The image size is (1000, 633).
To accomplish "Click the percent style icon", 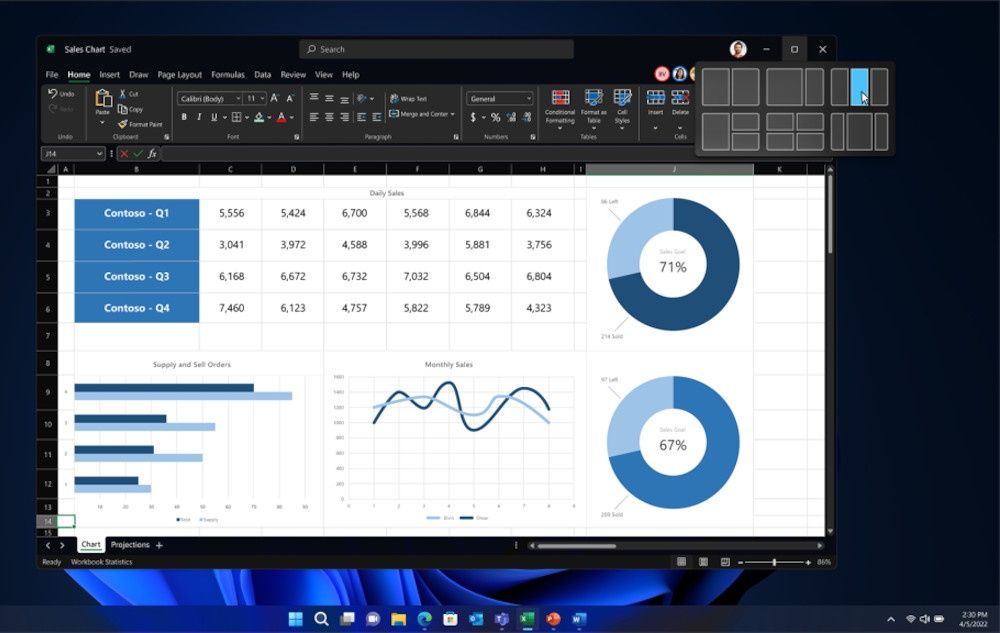I will (x=496, y=117).
